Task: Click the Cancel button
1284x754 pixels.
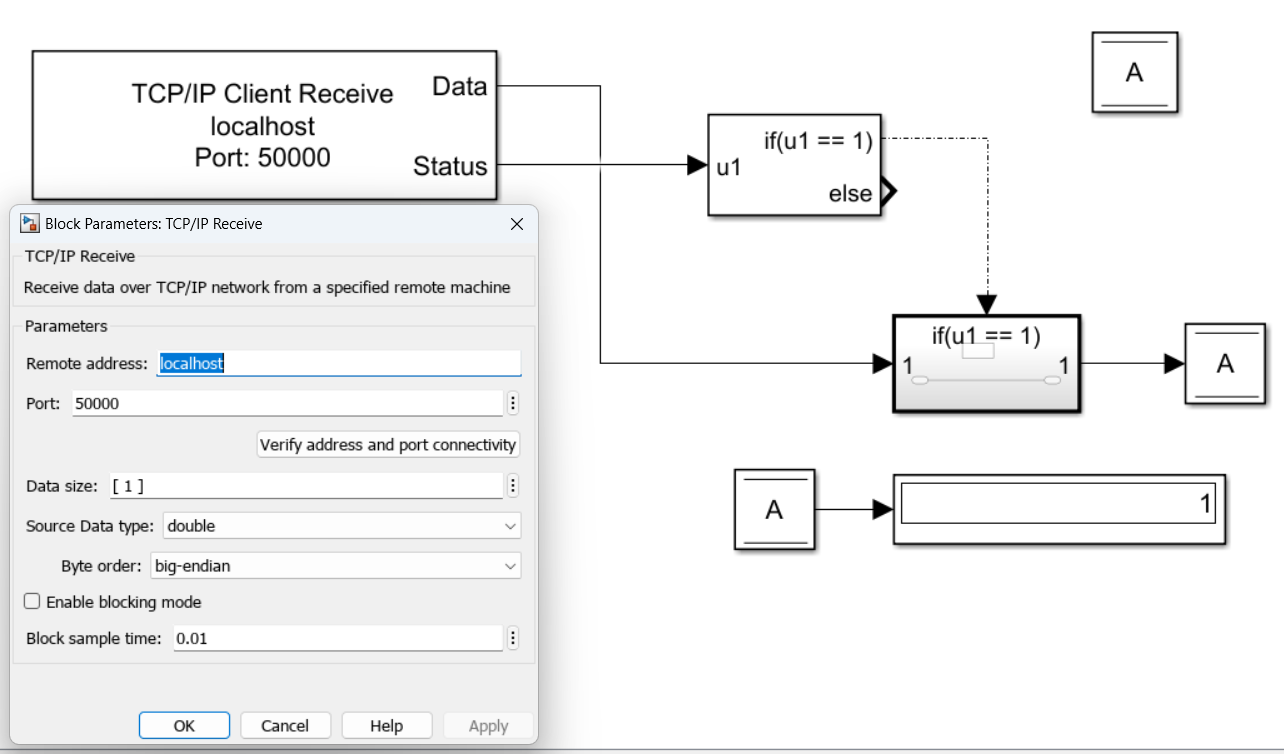Action: (285, 726)
